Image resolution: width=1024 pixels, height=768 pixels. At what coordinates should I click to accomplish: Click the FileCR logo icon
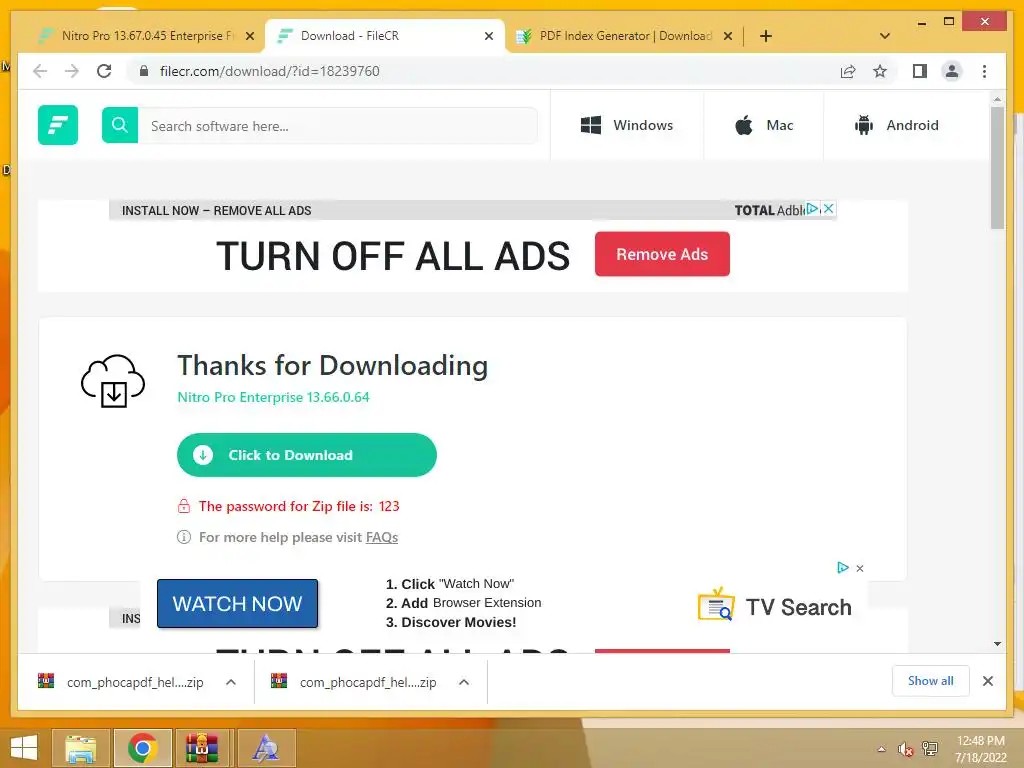click(57, 125)
